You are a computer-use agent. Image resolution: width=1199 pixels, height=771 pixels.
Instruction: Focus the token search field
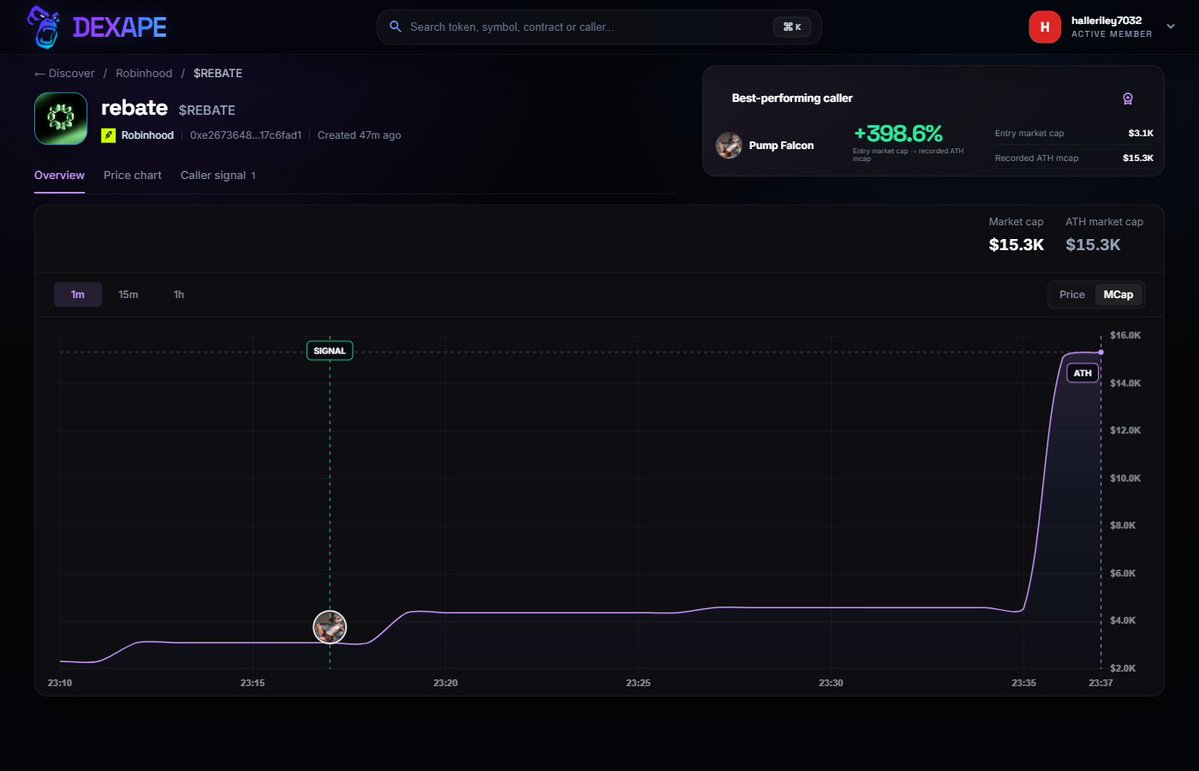coord(599,27)
